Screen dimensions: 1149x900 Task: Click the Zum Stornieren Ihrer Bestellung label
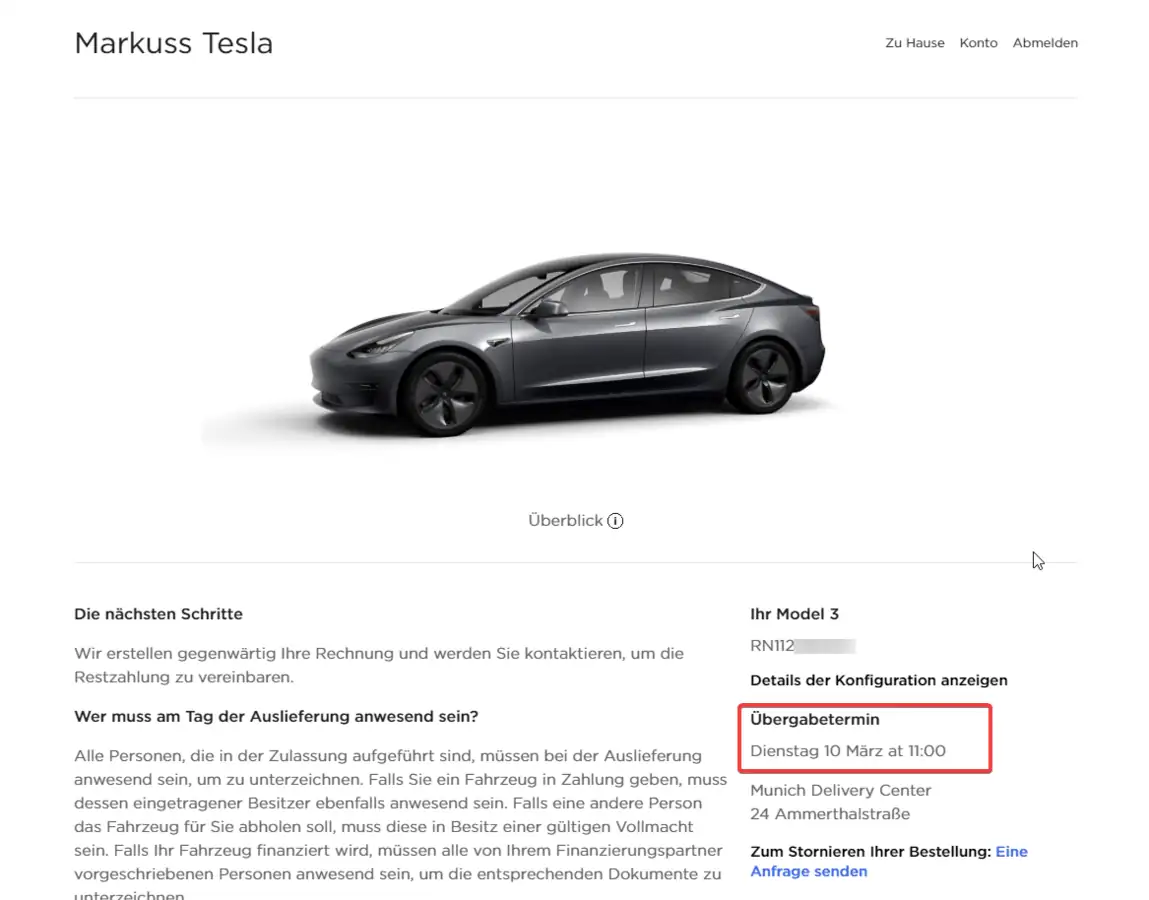tap(870, 852)
